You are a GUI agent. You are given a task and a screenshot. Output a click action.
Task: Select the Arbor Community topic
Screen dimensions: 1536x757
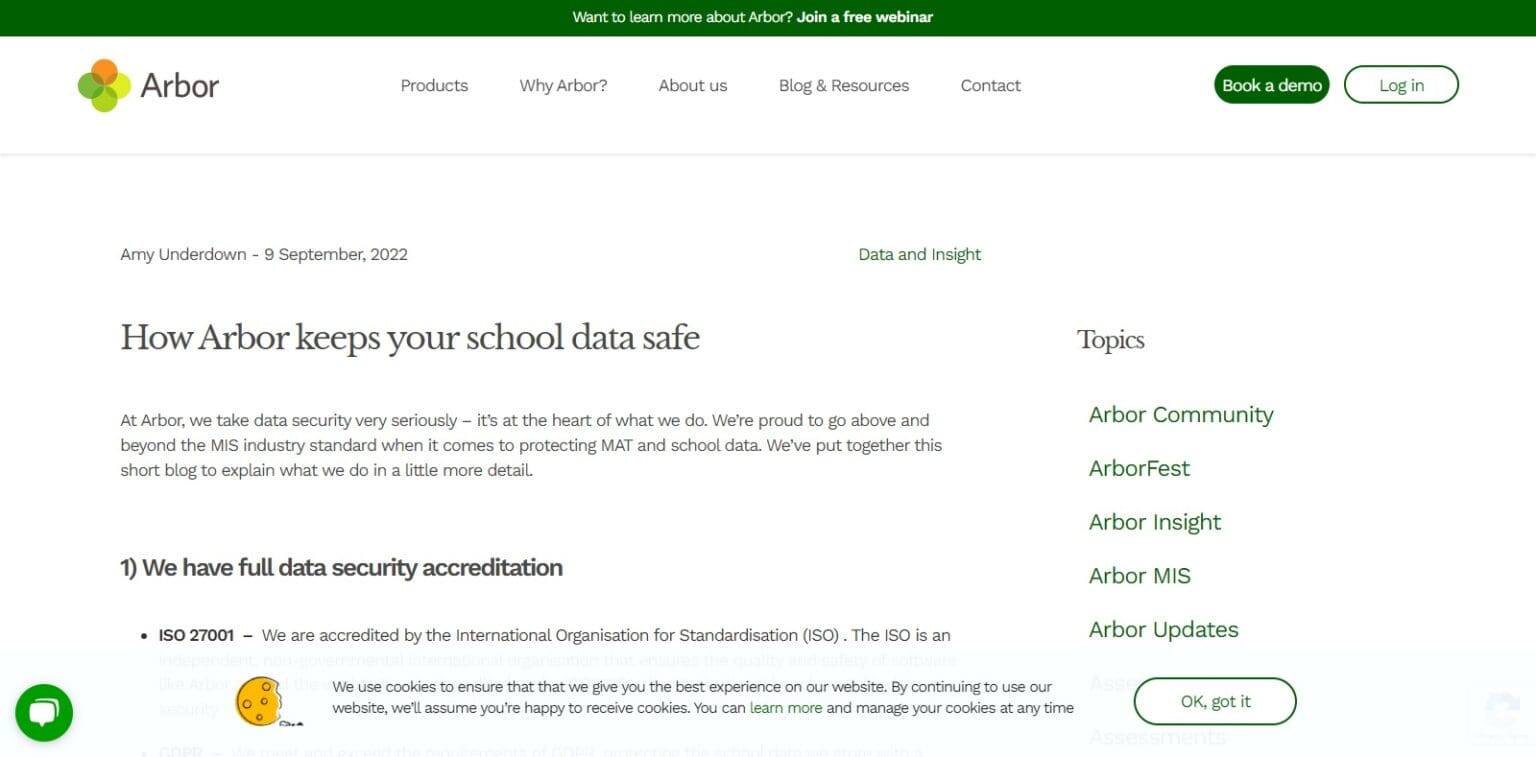1180,415
